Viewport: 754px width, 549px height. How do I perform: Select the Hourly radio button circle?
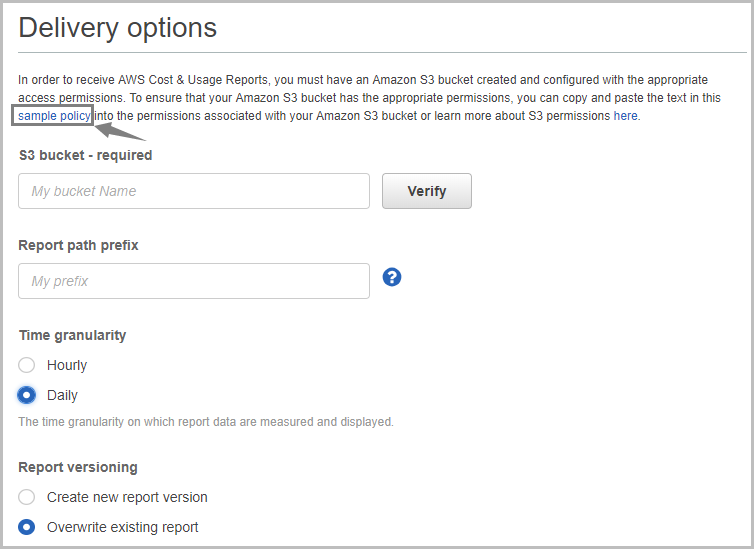tap(27, 365)
